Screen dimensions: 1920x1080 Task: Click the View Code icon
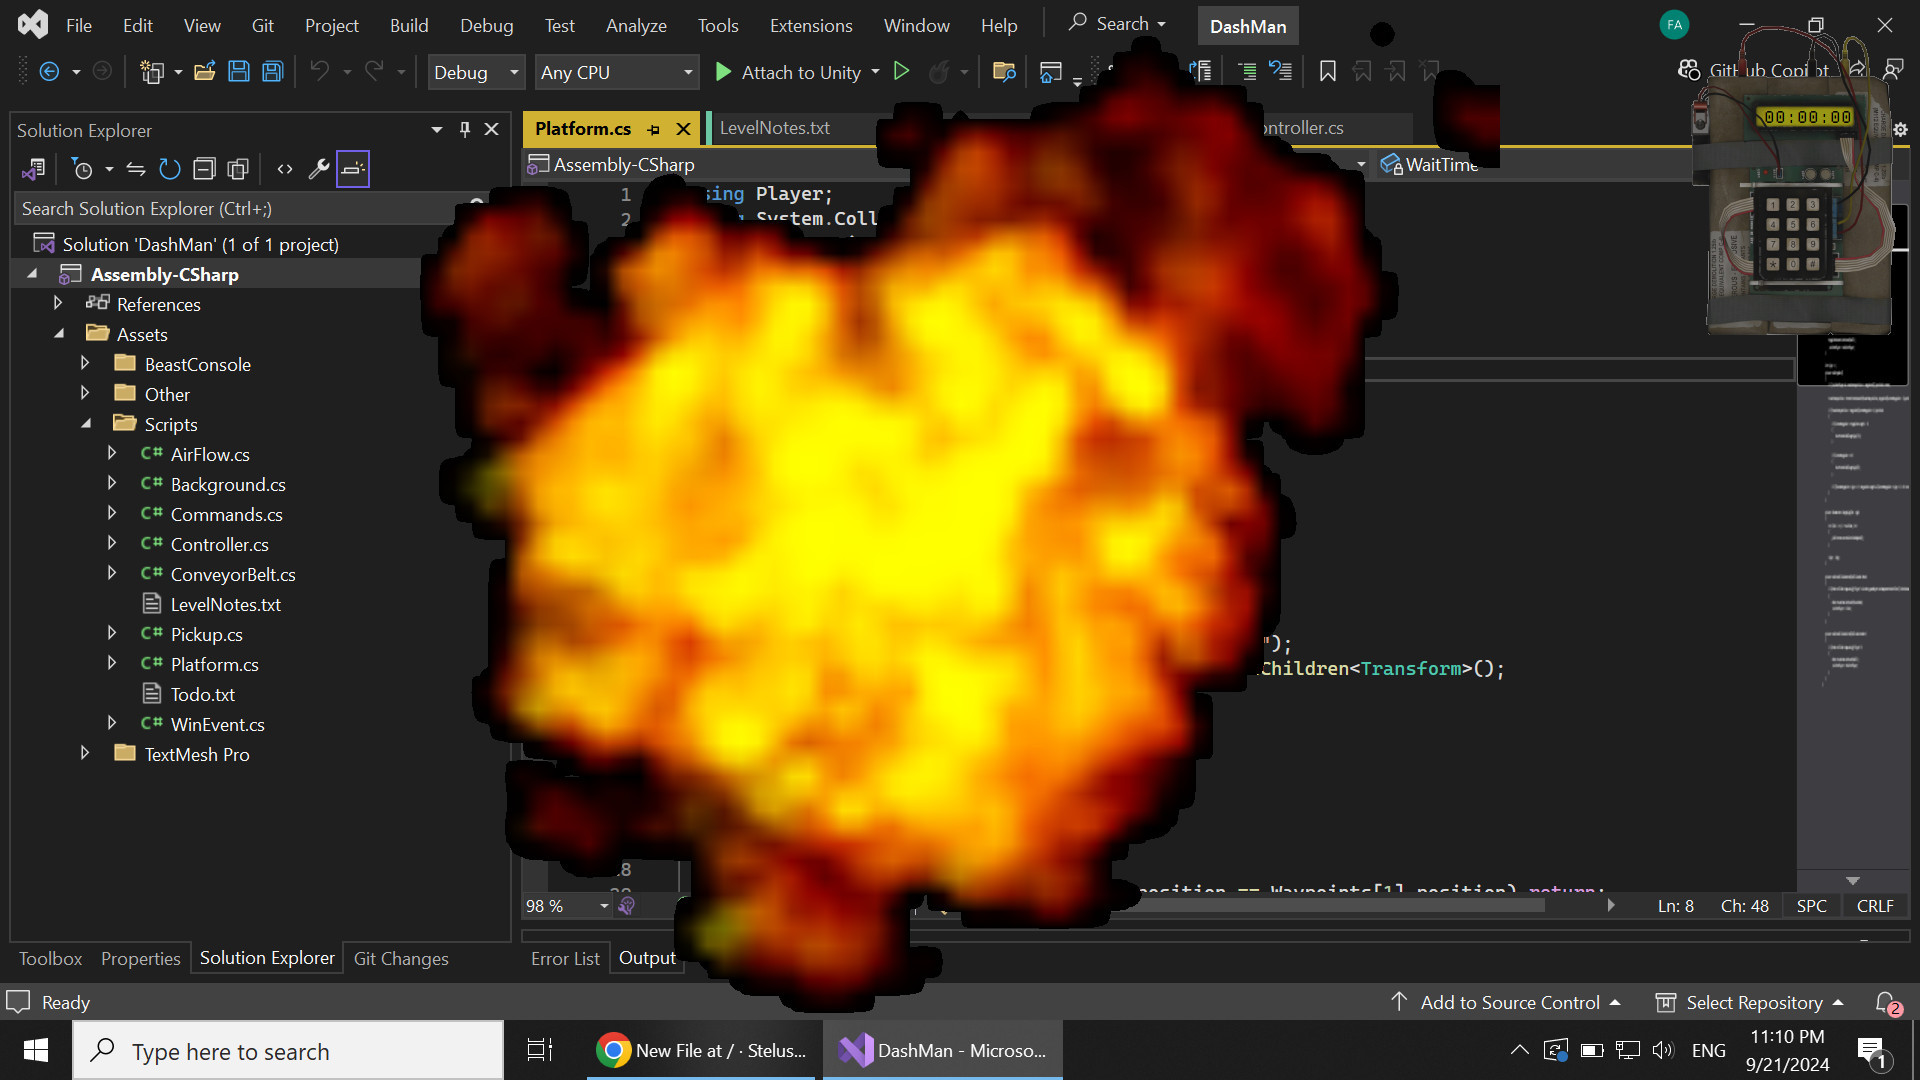[285, 169]
